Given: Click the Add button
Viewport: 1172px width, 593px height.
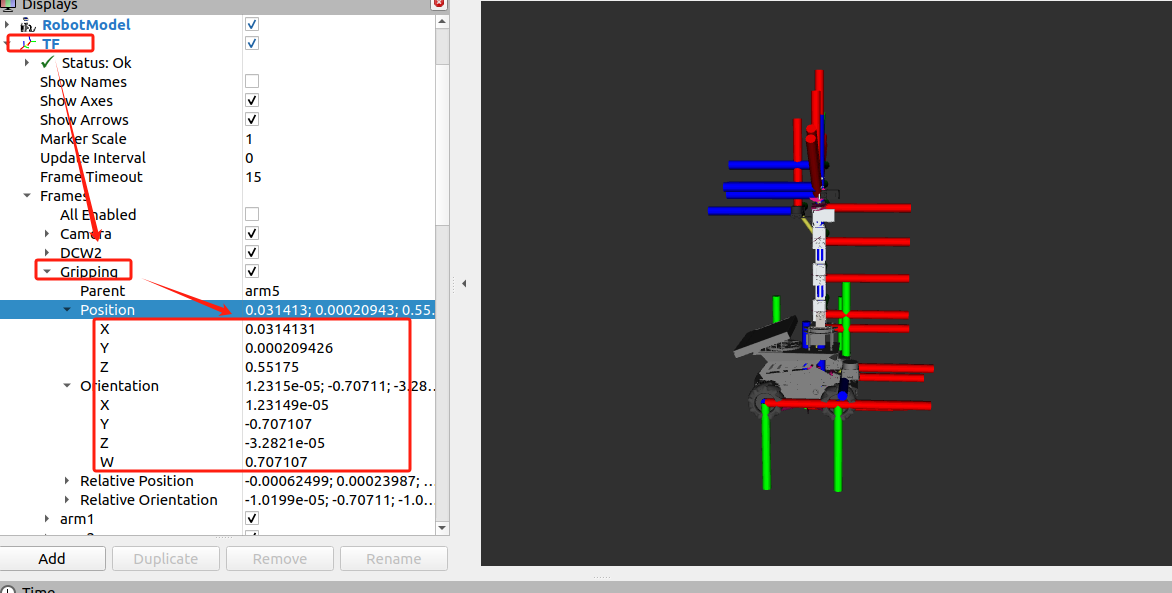Looking at the screenshot, I should (52, 559).
